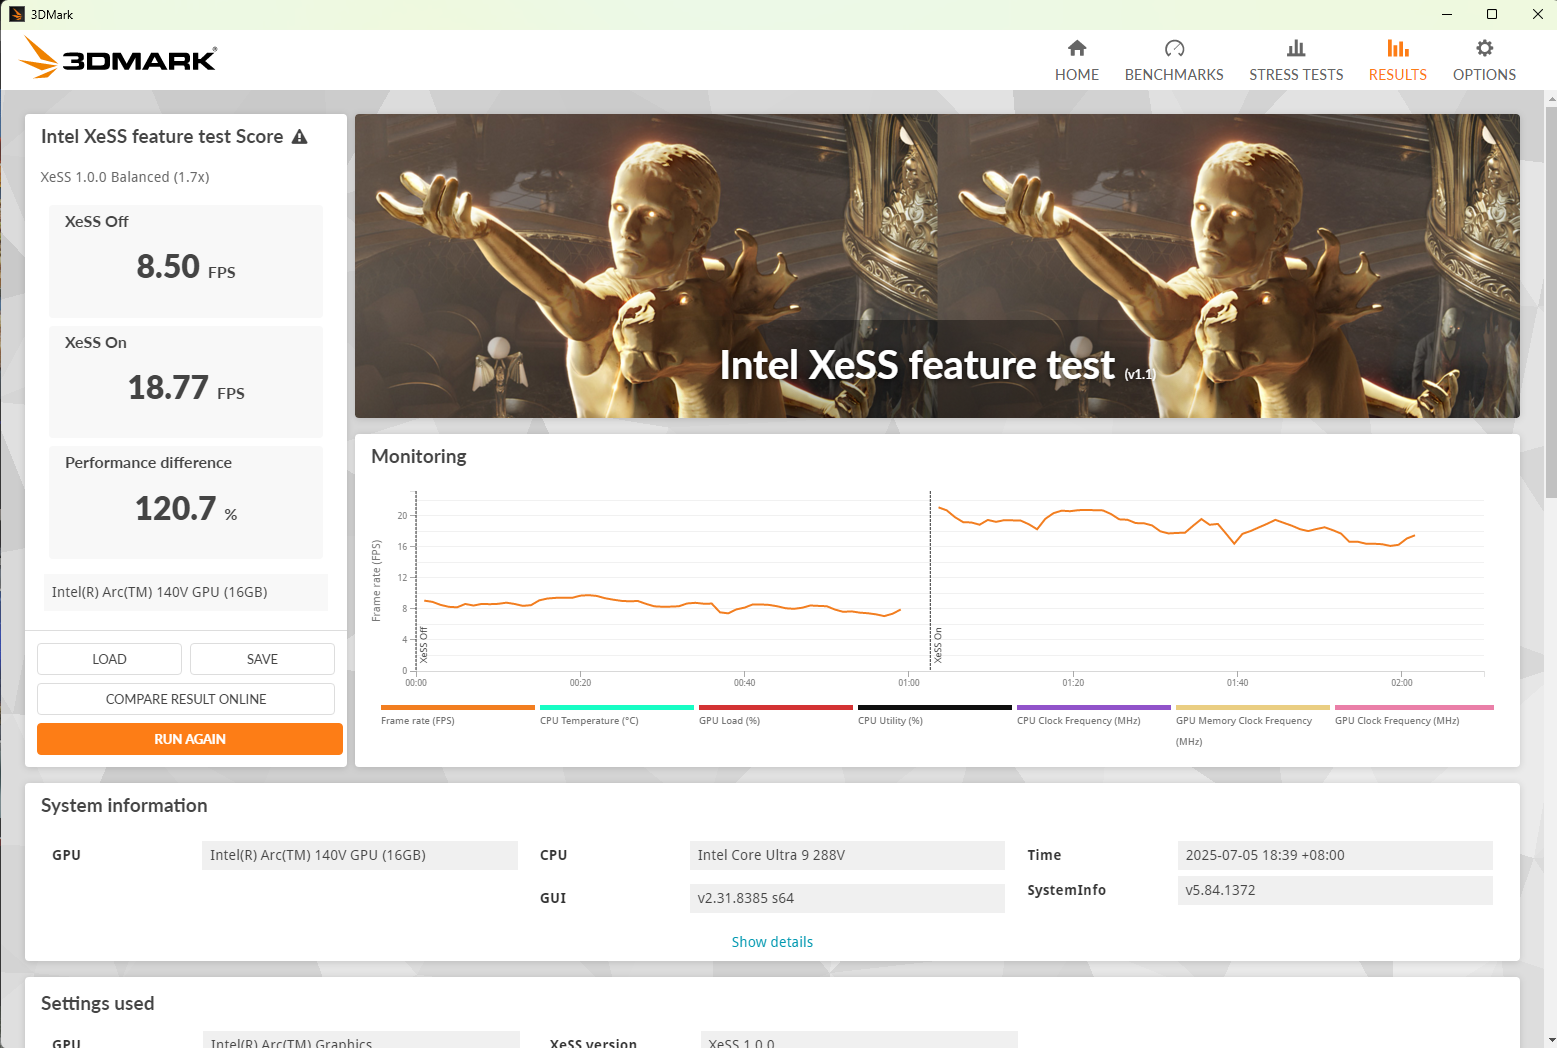
Task: Toggle the CPU Temperature legend swatch
Action: [617, 707]
